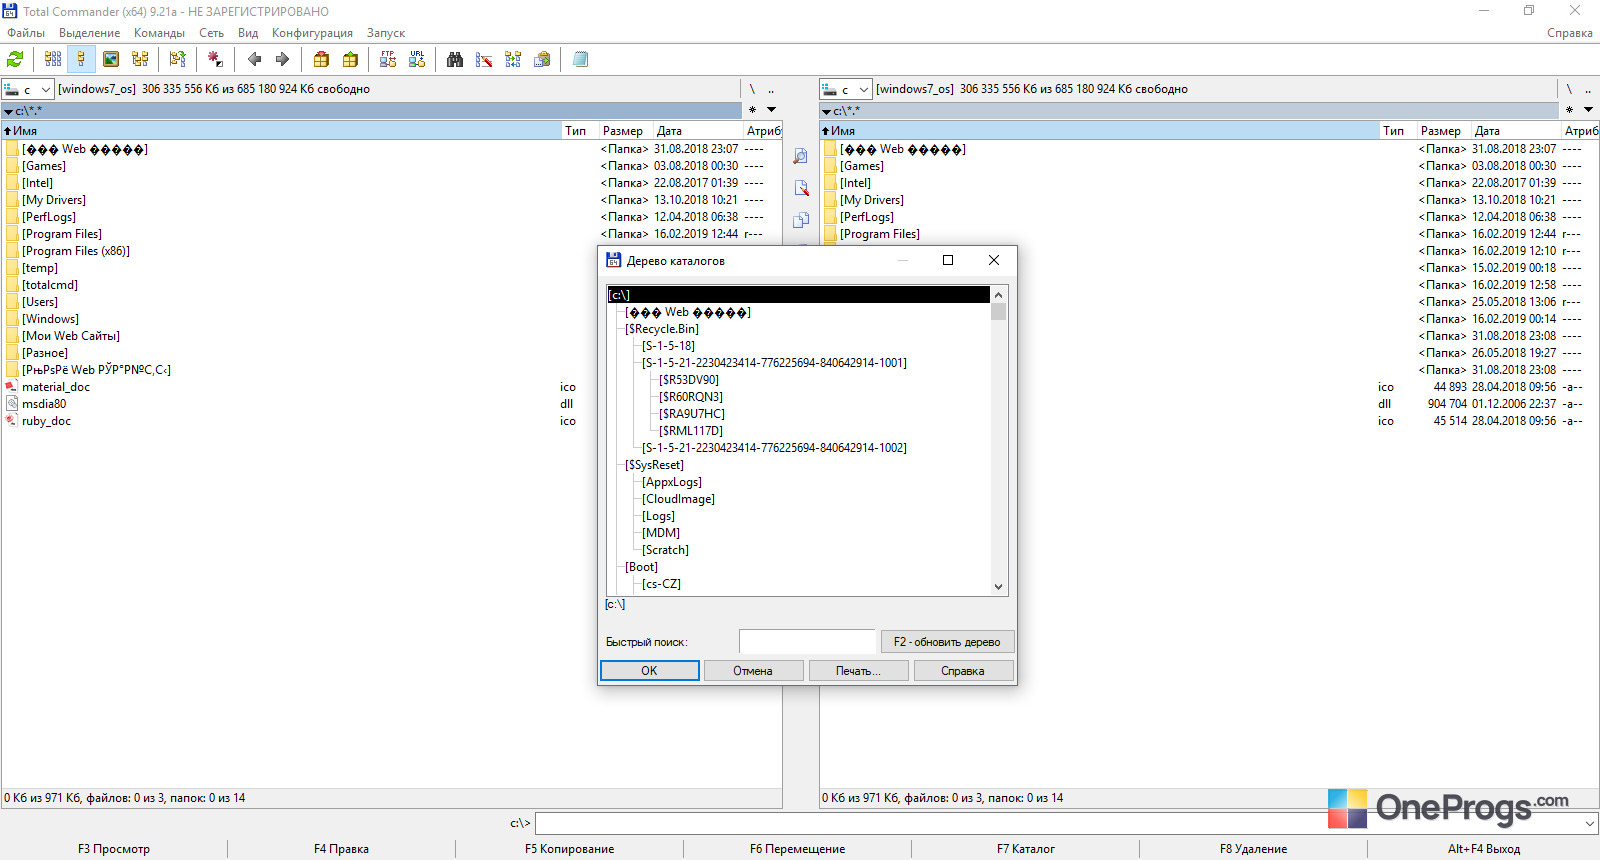This screenshot has width=1600, height=860.
Task: Open the Выделение menu
Action: click(89, 33)
